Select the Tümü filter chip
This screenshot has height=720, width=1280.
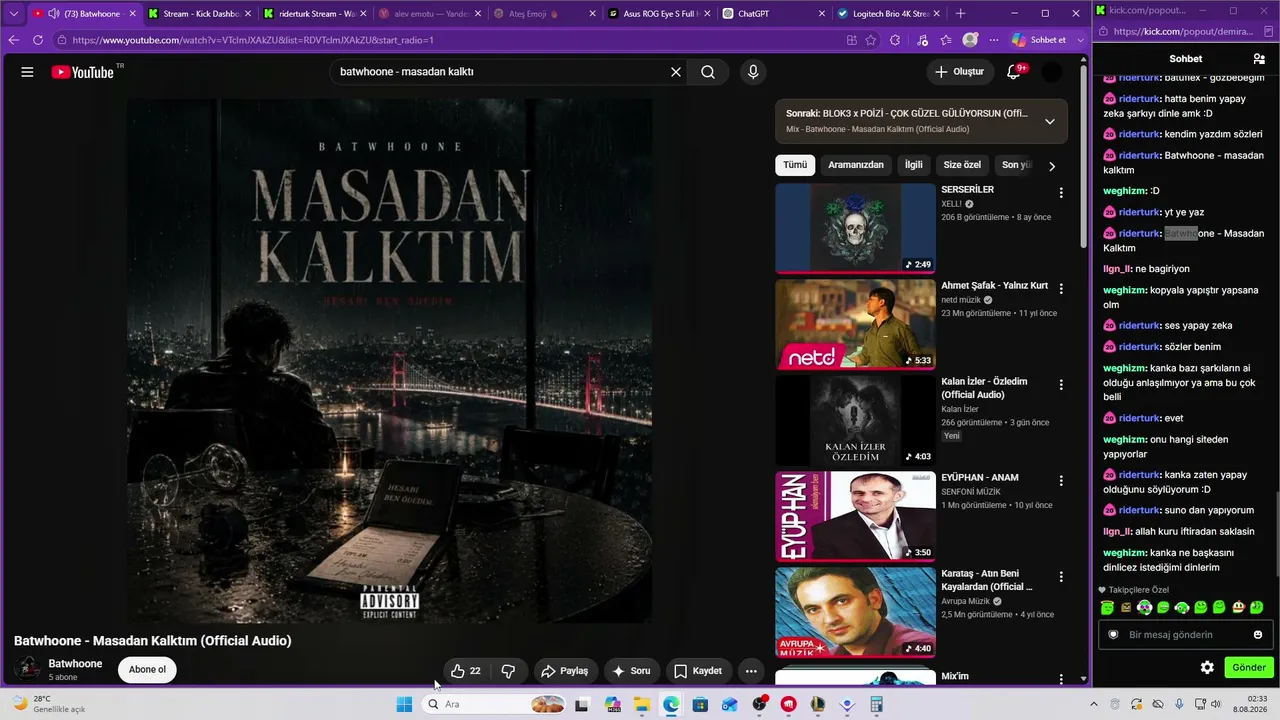795,165
